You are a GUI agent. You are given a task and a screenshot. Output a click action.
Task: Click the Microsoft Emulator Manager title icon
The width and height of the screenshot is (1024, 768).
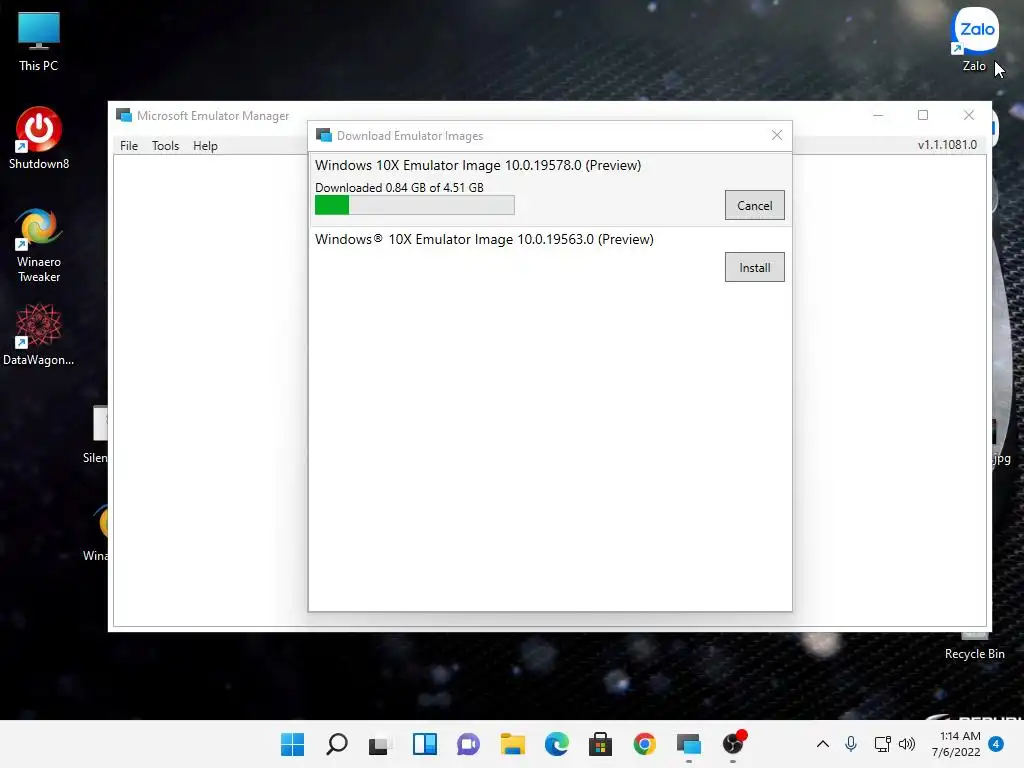coord(123,116)
